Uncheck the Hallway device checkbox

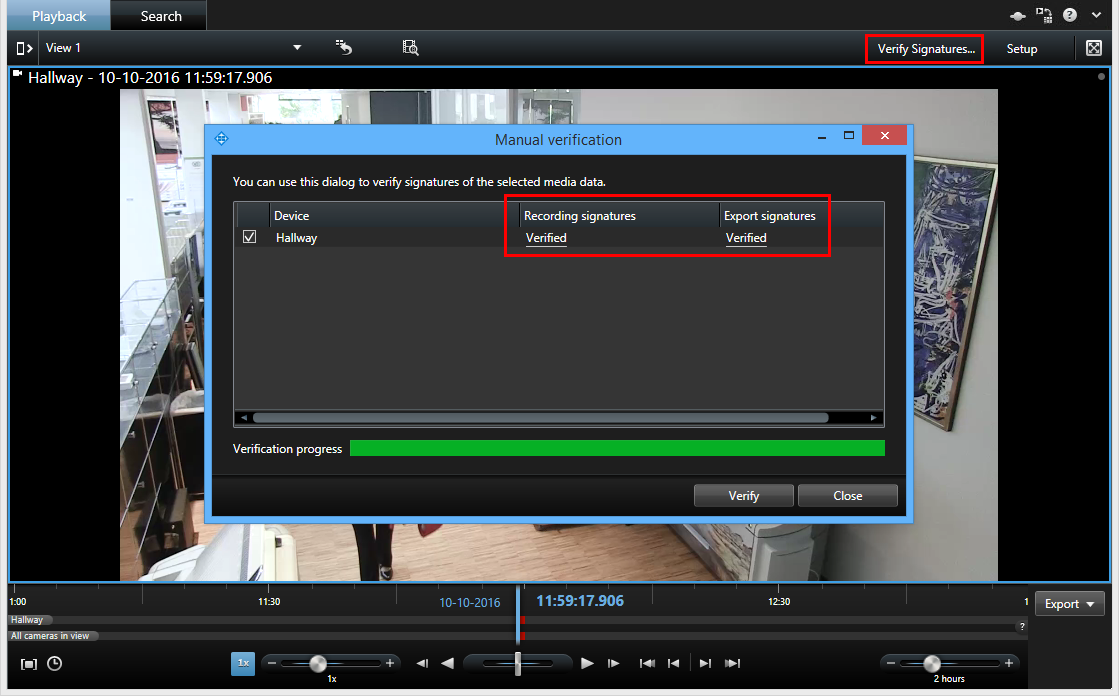tap(250, 238)
